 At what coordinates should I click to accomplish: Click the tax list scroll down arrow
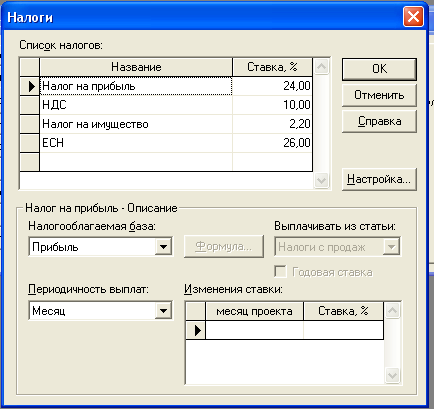click(321, 181)
